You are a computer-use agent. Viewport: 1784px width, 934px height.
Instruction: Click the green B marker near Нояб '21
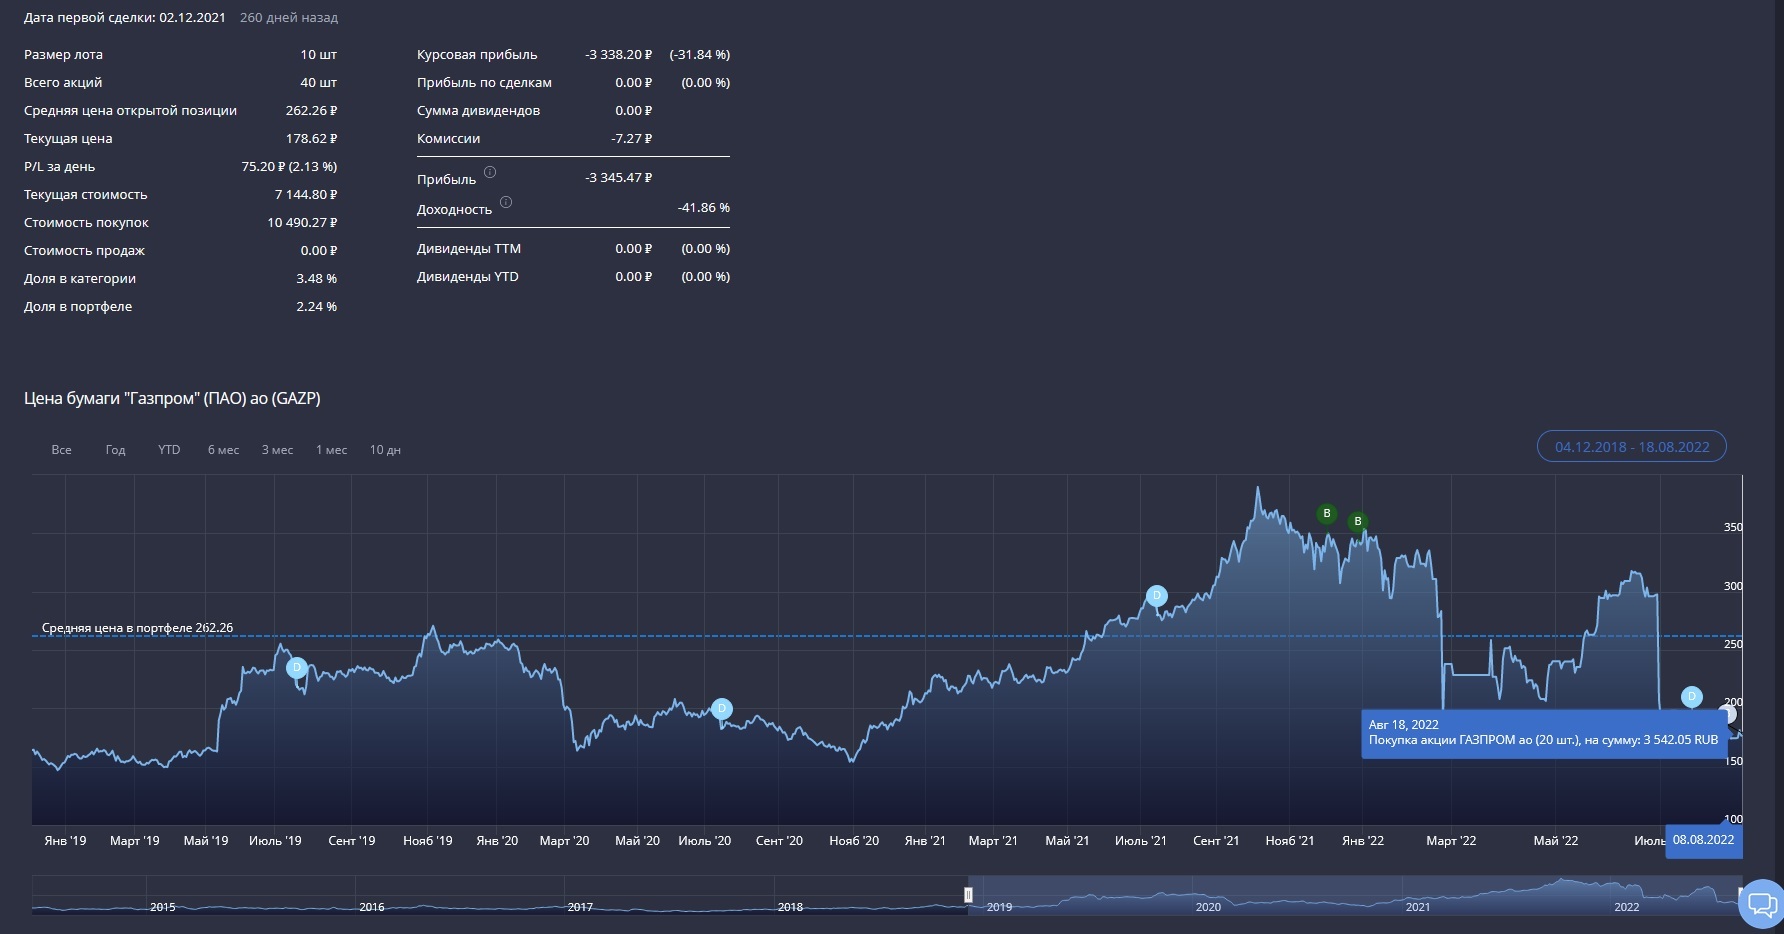click(x=1327, y=514)
